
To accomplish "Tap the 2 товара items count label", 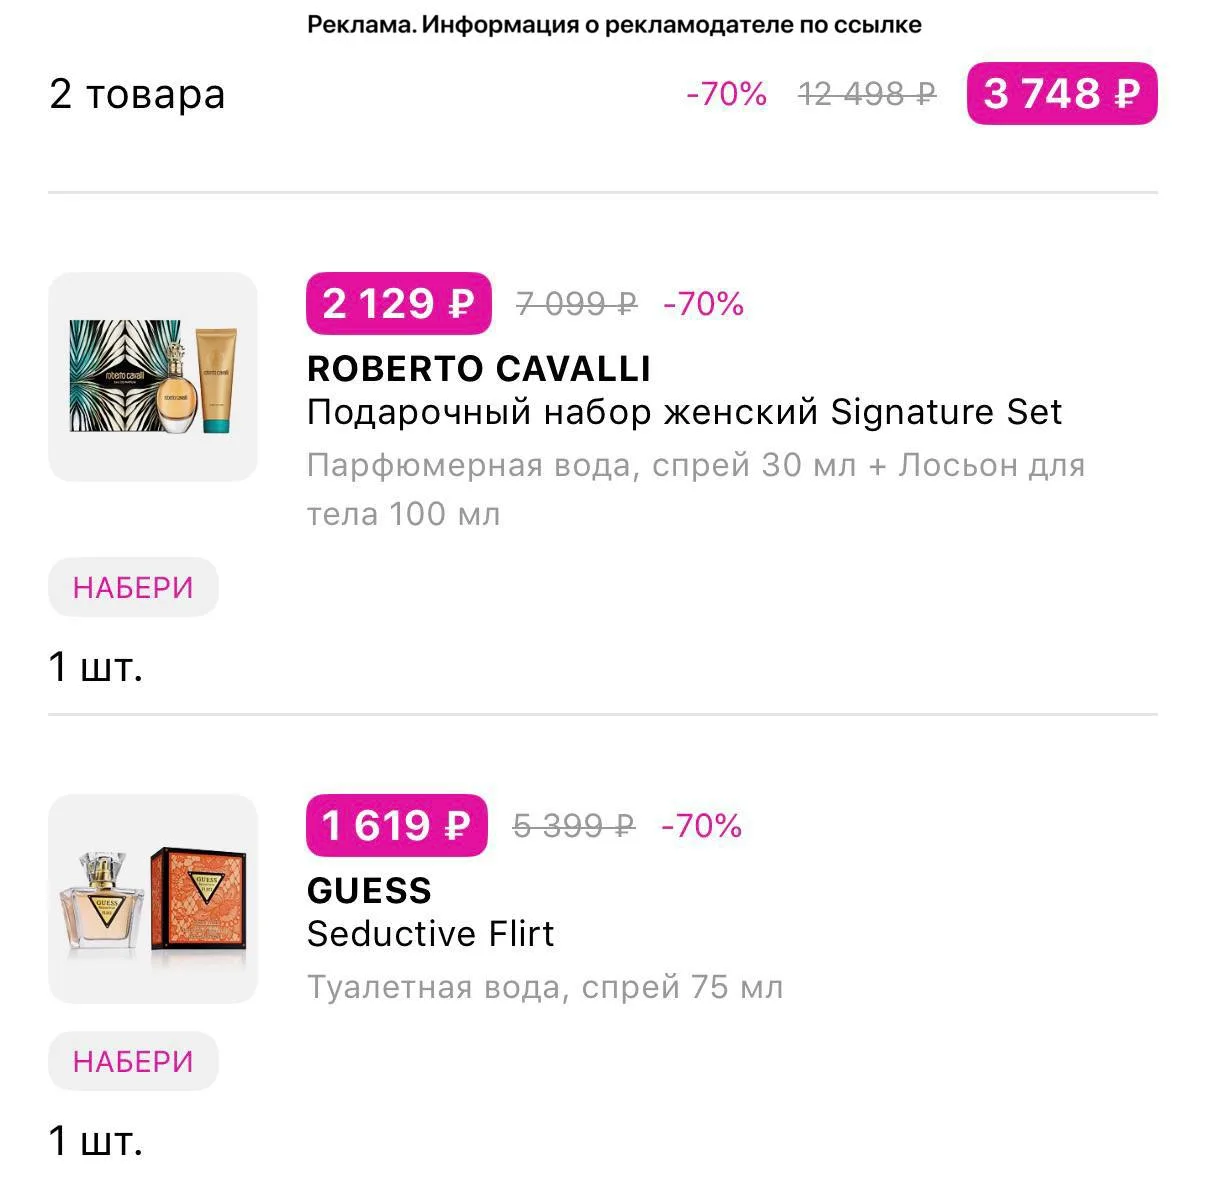I will (x=137, y=94).
